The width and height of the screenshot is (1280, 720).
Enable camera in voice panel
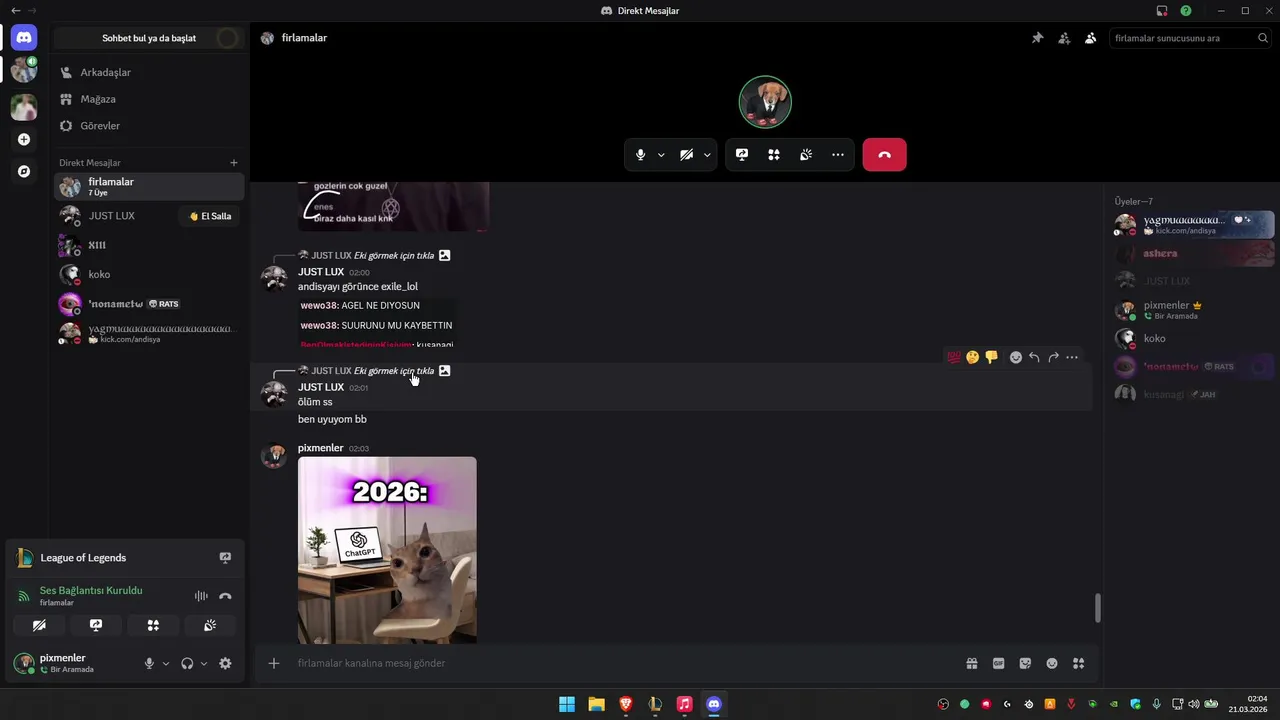pos(39,625)
